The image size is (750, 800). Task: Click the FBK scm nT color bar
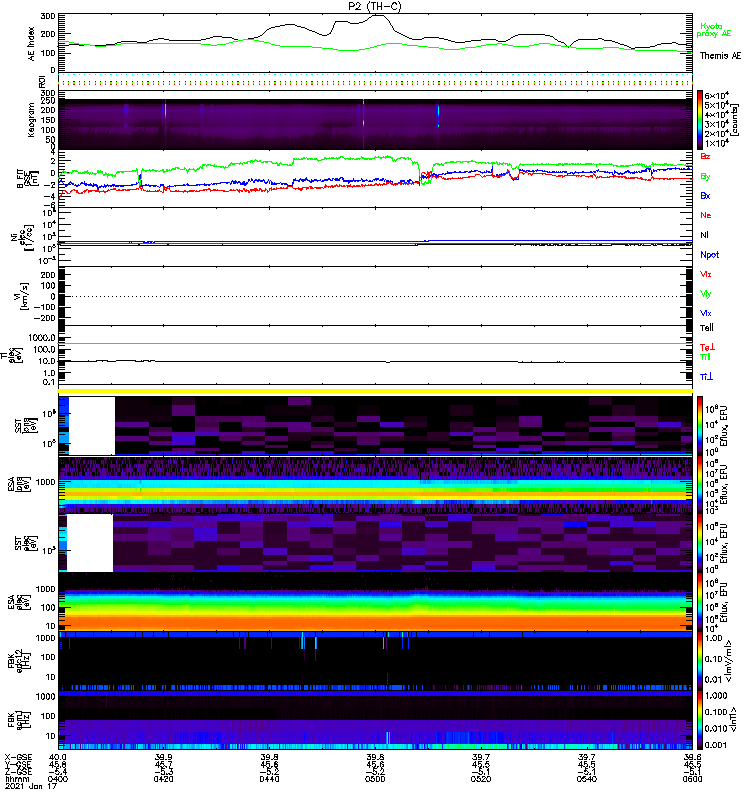700,720
